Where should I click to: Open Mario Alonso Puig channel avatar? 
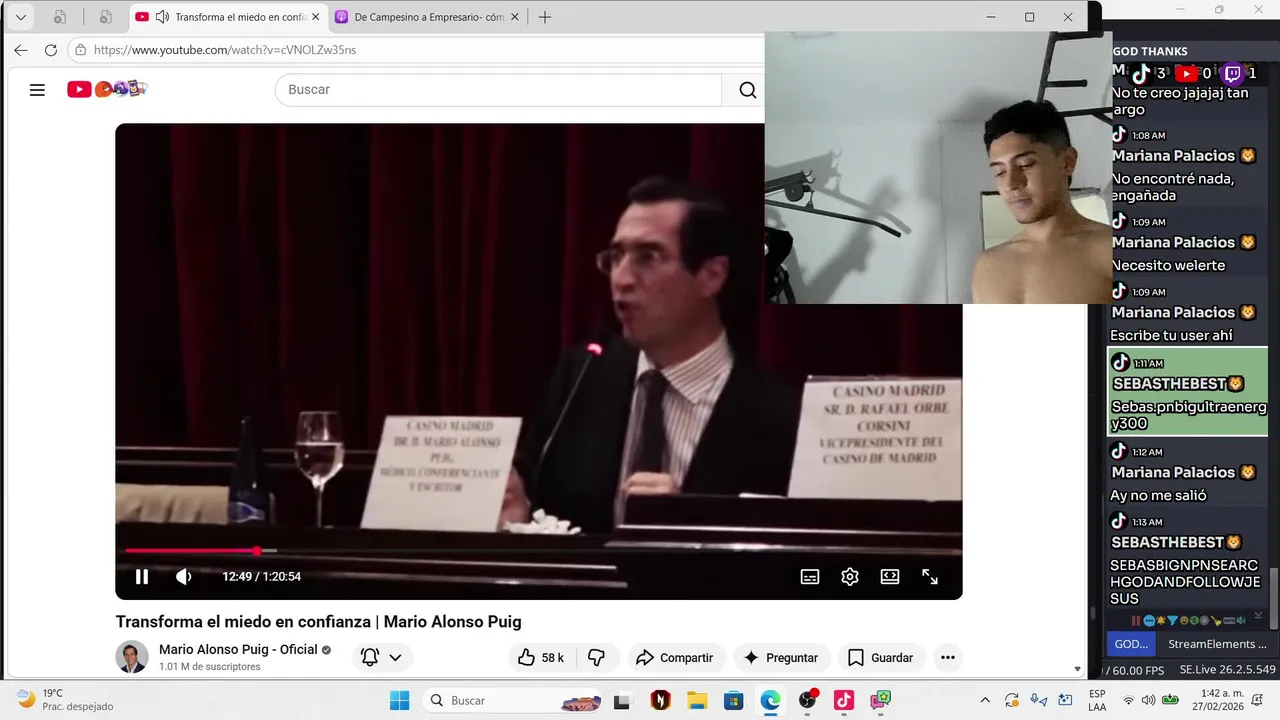click(x=132, y=657)
